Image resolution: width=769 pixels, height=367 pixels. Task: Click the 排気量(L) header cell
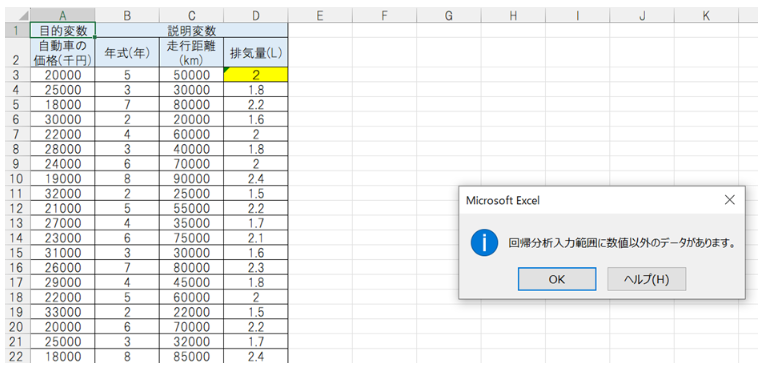256,52
